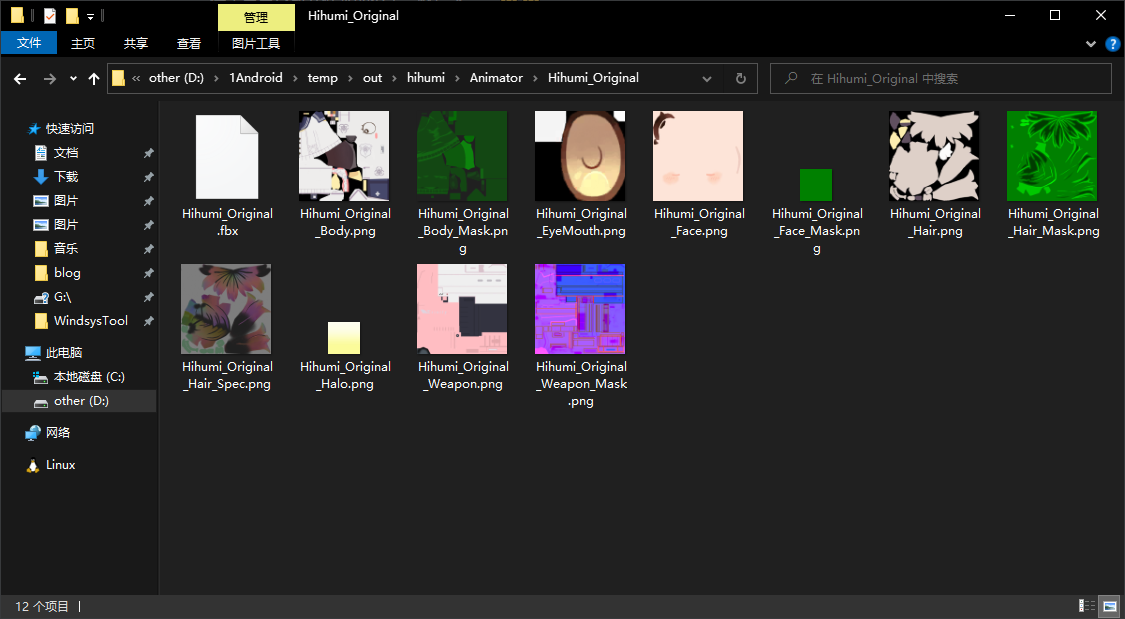1125x619 pixels.
Task: Click the quick access properties icon in title bar
Action: [50, 15]
